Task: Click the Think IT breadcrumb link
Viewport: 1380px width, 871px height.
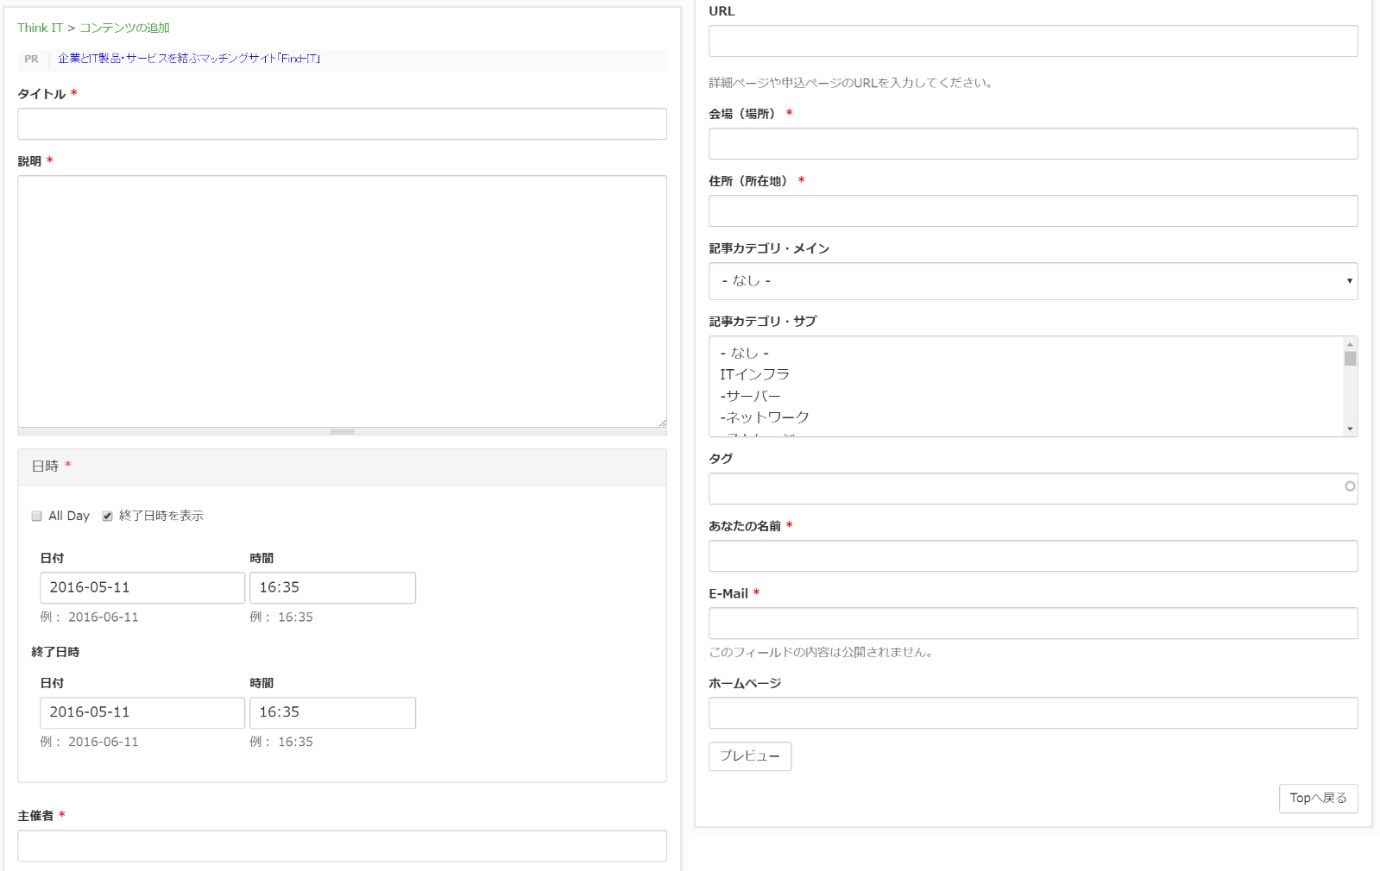Action: click(x=39, y=28)
